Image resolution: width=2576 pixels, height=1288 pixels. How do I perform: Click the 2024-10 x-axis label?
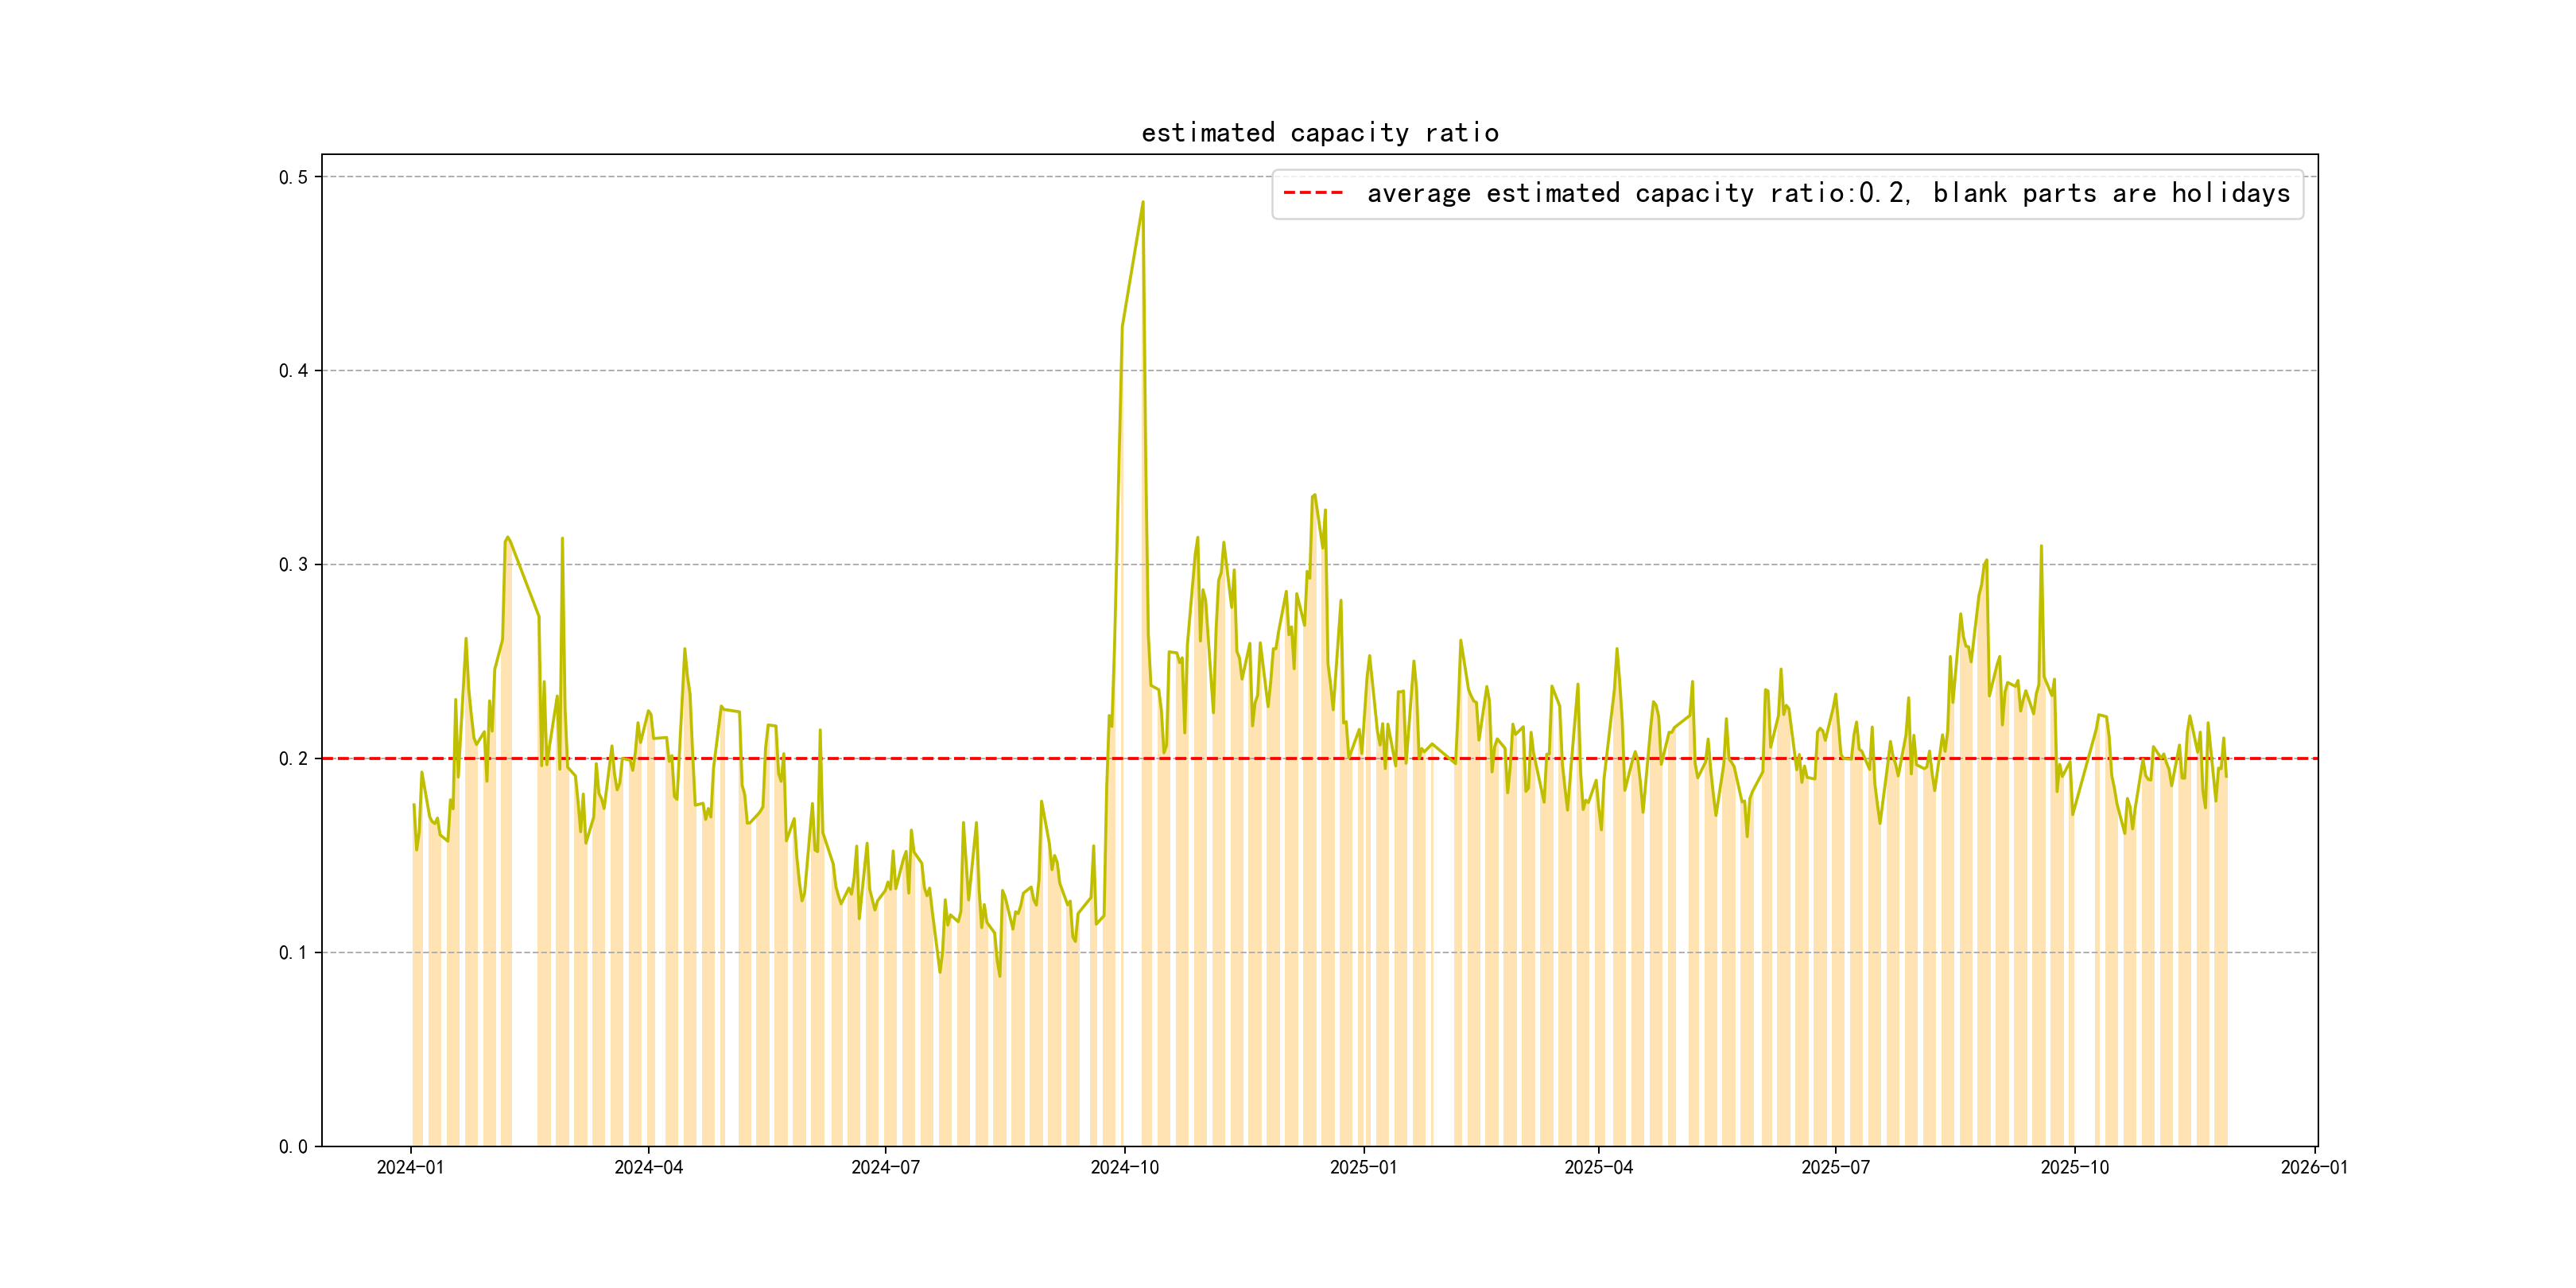1124,1167
